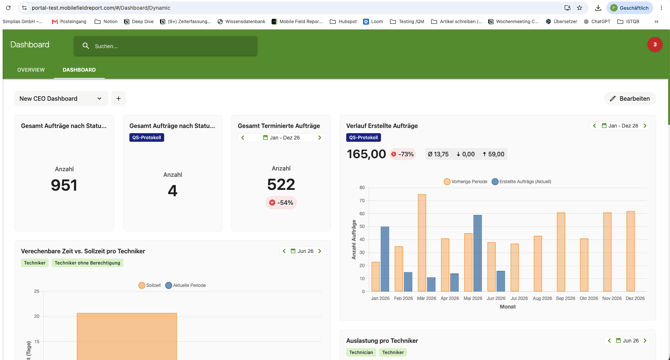Open the Loom bookmark
Image resolution: width=670 pixels, height=360 pixels.
[x=373, y=21]
